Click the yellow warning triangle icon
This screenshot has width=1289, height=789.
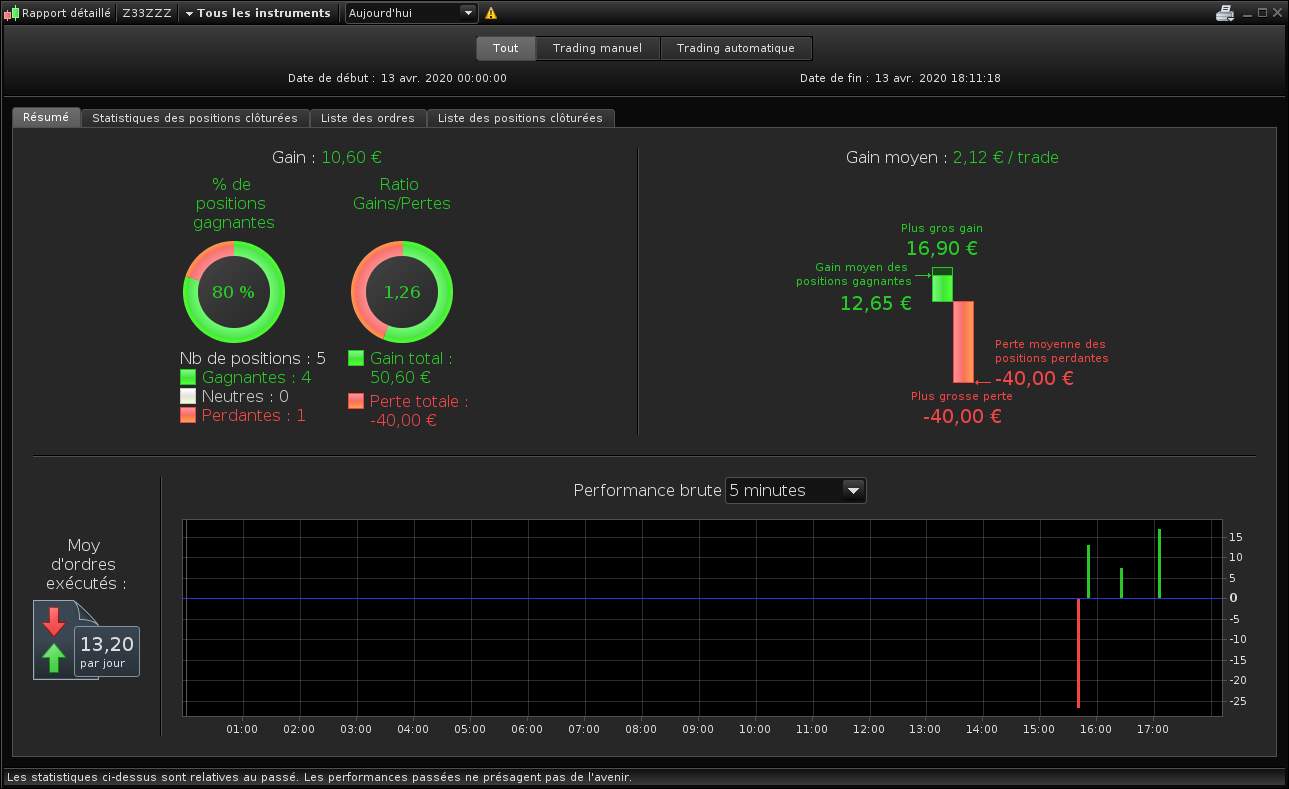[x=491, y=13]
